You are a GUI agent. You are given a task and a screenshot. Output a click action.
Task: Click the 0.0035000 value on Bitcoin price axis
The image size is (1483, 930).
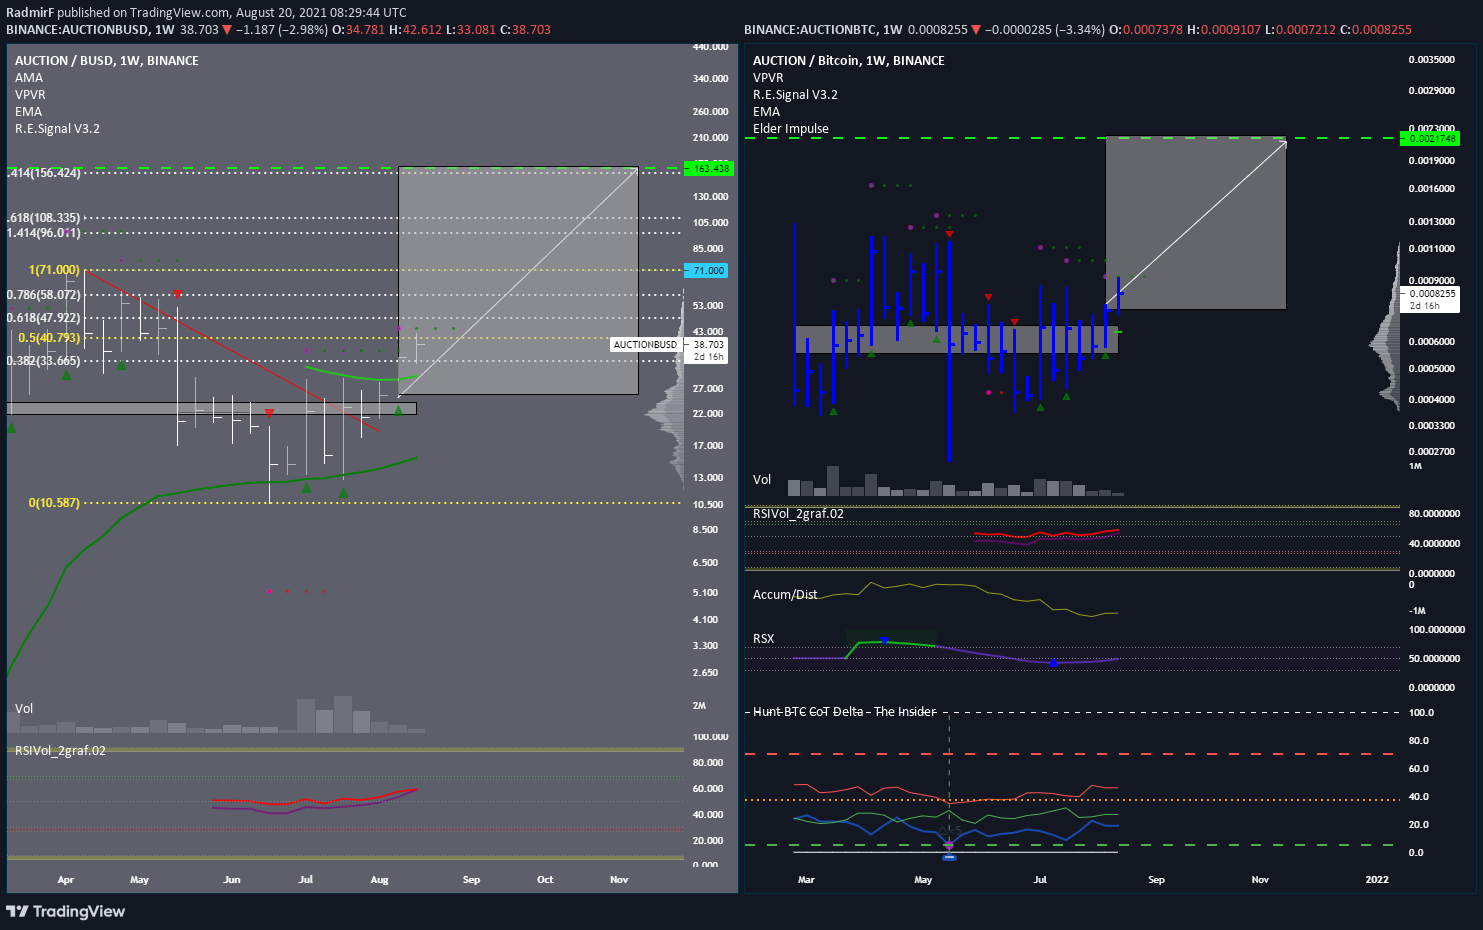pos(1432,60)
